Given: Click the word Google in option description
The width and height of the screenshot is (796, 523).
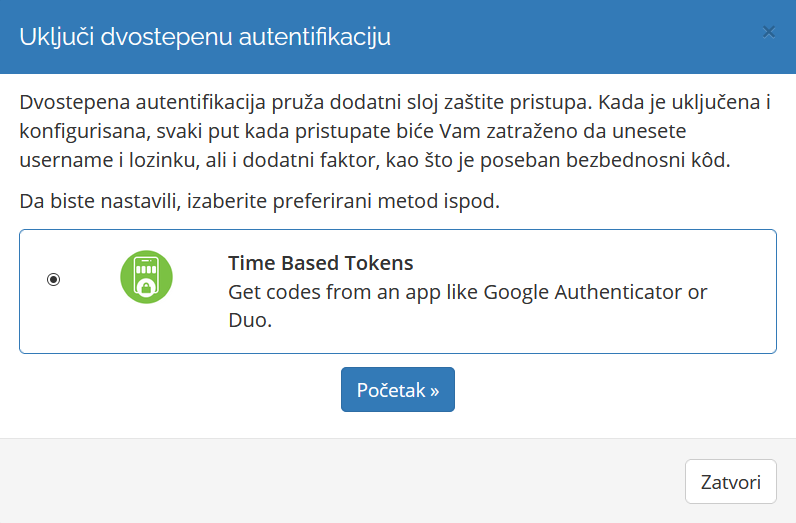Looking at the screenshot, I should click(515, 292).
